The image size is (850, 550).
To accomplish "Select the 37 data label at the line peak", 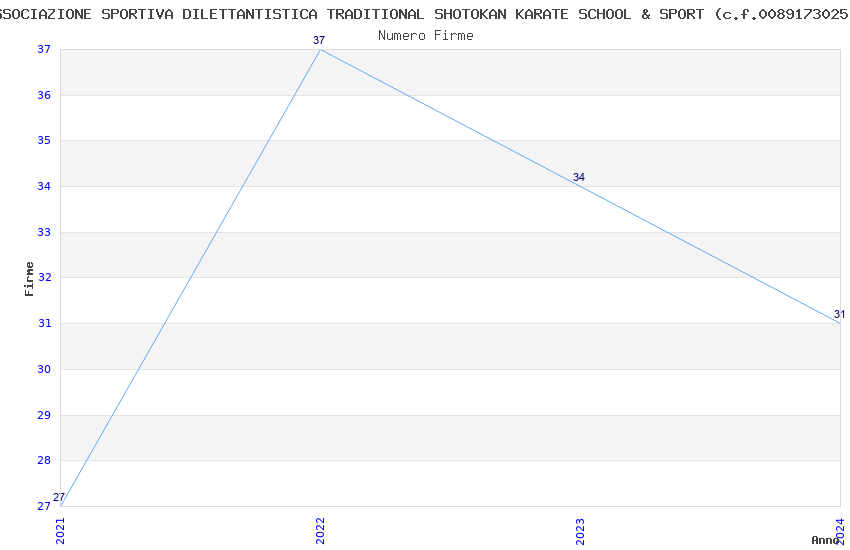I will click(x=319, y=41).
